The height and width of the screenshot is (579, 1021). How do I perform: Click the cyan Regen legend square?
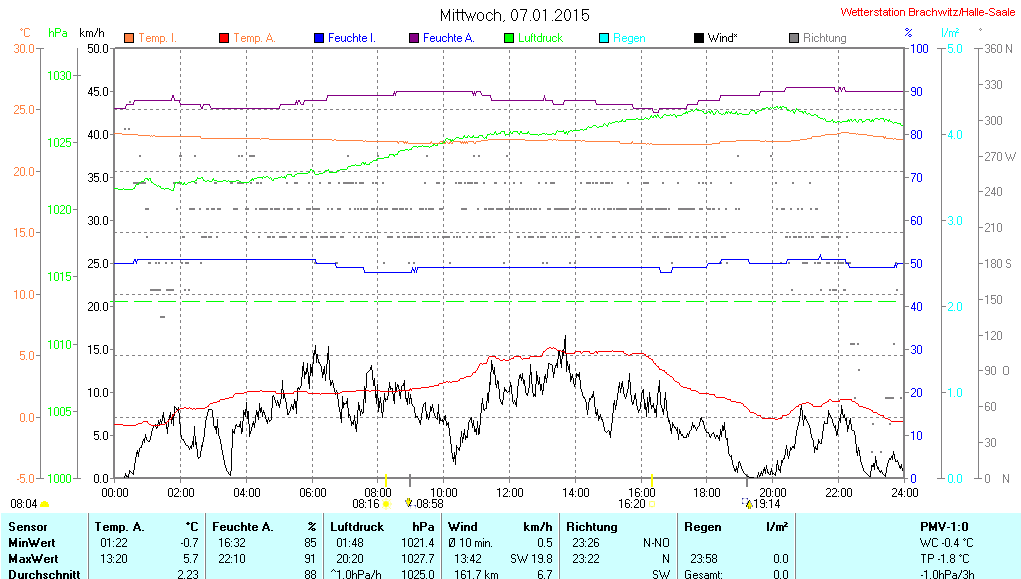point(604,38)
